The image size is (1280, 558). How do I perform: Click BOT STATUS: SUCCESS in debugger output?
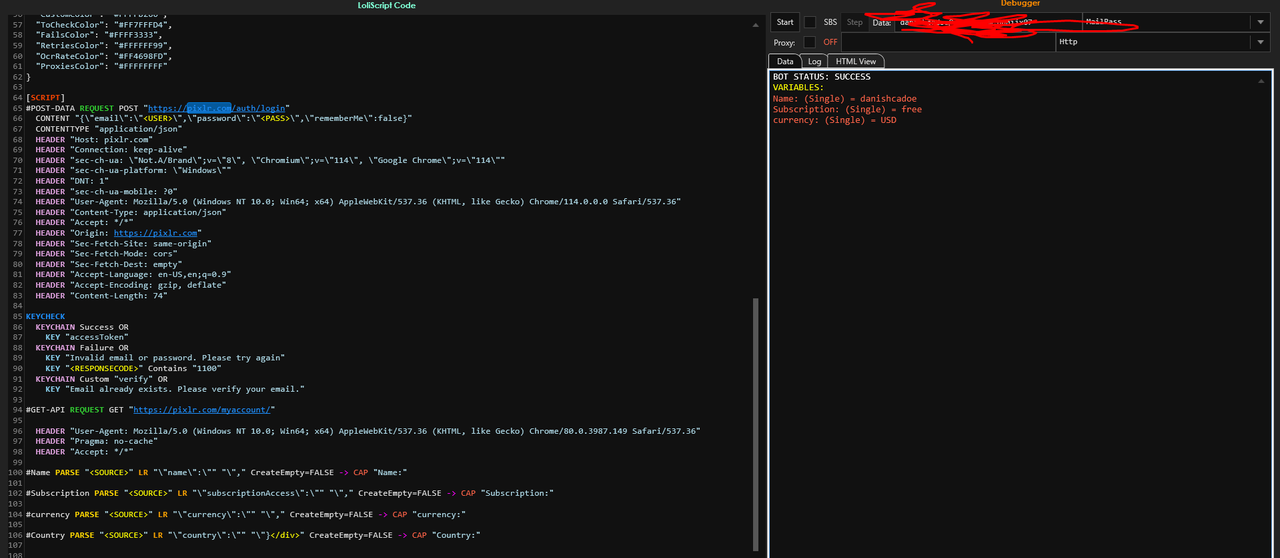822,77
